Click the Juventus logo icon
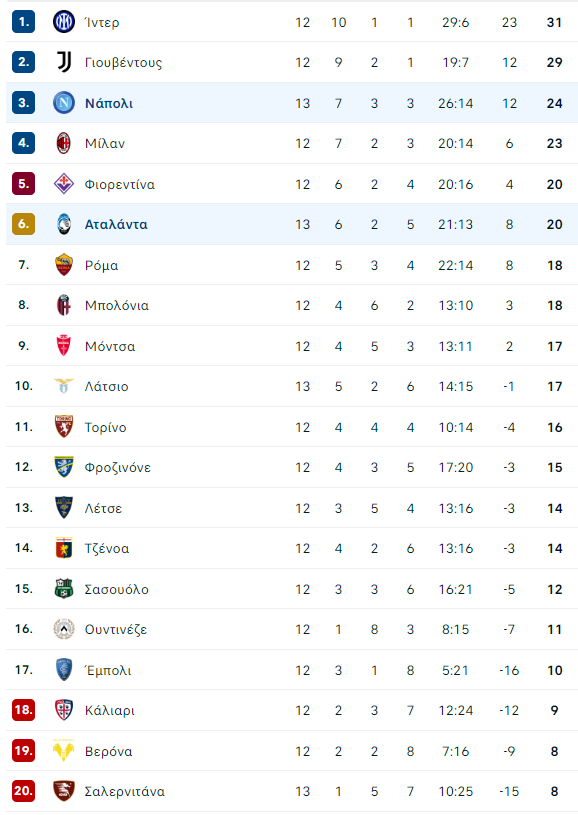Image resolution: width=578 pixels, height=815 pixels. [x=64, y=62]
